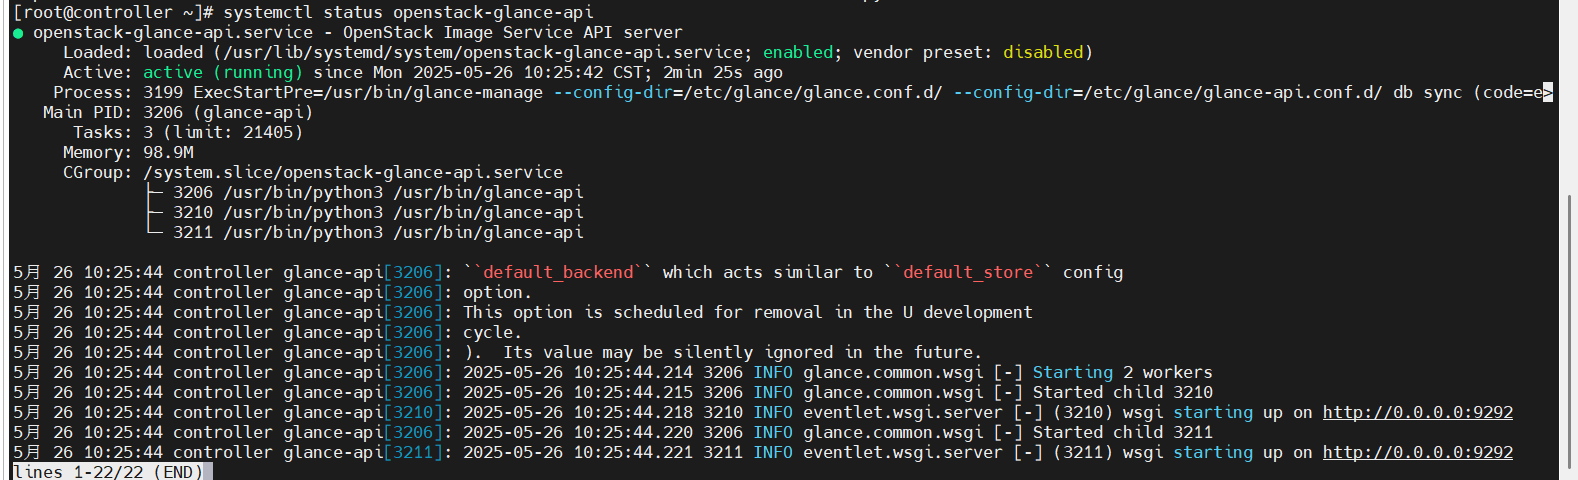This screenshot has height=480, width=1578.
Task: Click the 'systemctl status openstack-glance-api' command text
Action: coord(408,12)
